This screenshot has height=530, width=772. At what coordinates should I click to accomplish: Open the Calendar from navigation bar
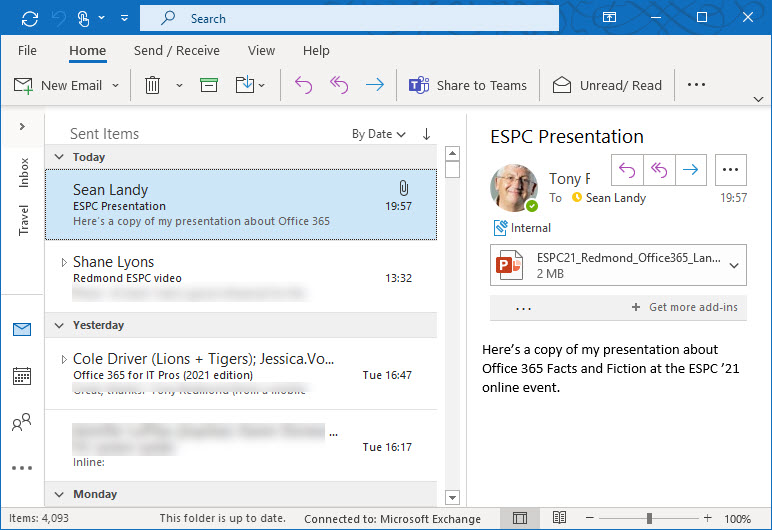pyautogui.click(x=22, y=376)
